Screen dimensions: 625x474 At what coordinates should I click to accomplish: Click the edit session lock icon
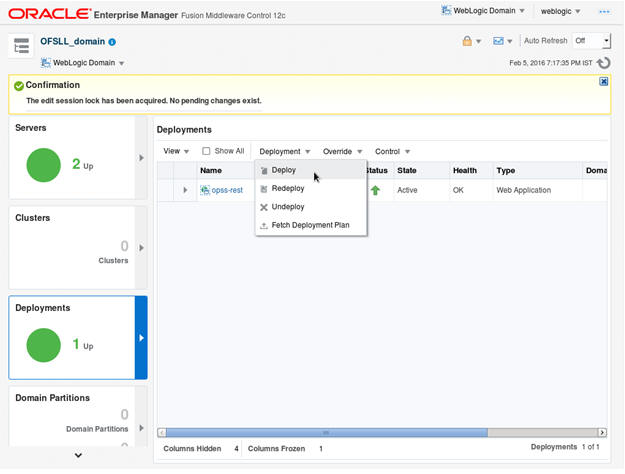click(x=467, y=41)
